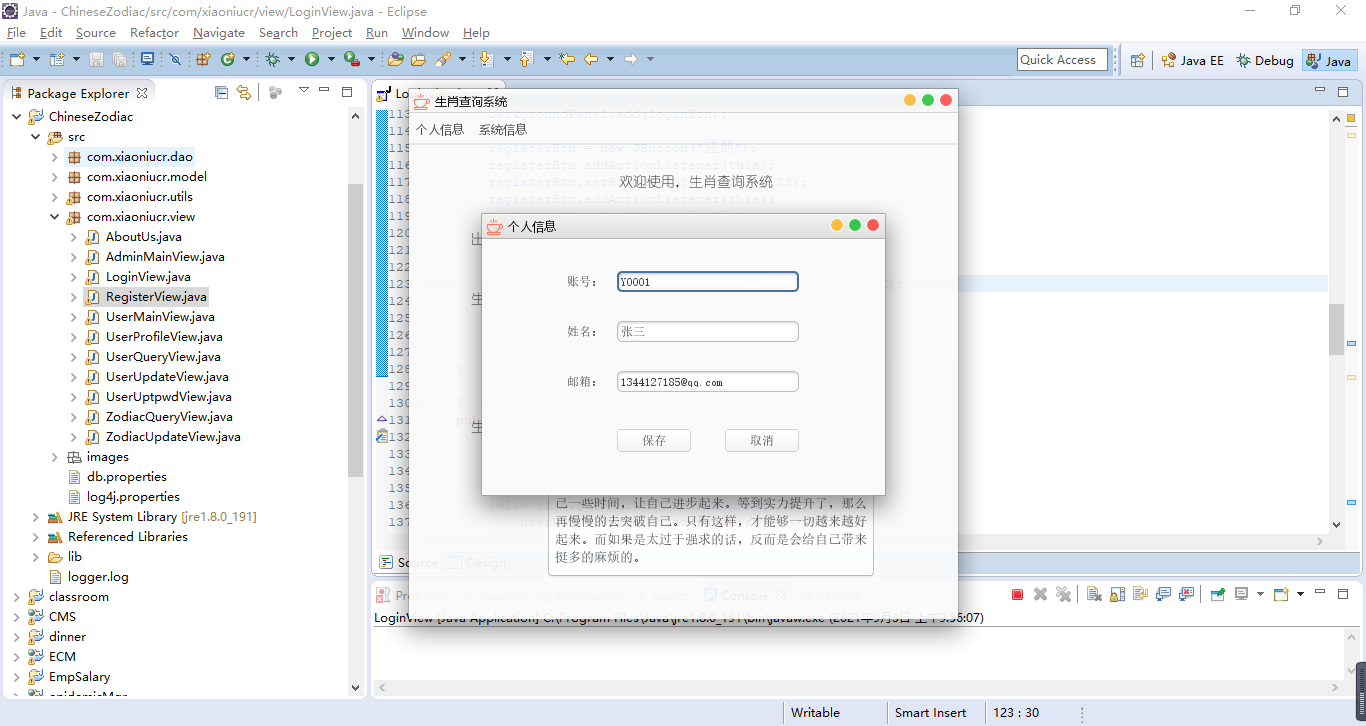The width and height of the screenshot is (1366, 726).
Task: Open the Run button dropdown arrow
Action: point(331,60)
